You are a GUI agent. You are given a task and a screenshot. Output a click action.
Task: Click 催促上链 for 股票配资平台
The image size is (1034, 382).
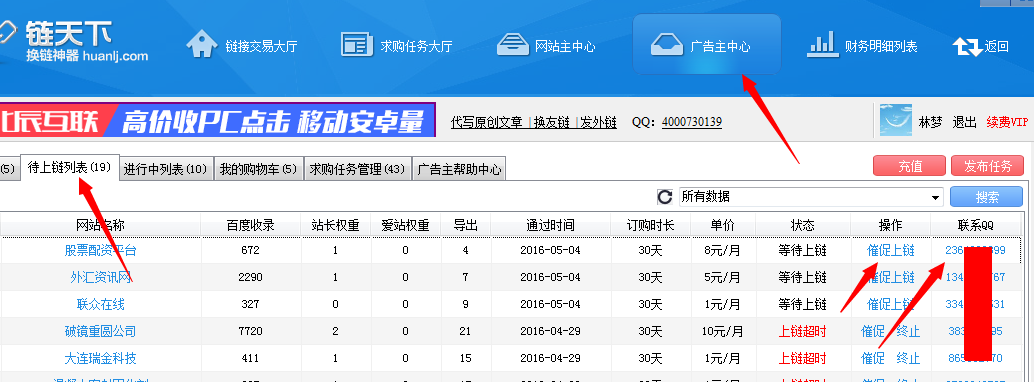pos(890,251)
